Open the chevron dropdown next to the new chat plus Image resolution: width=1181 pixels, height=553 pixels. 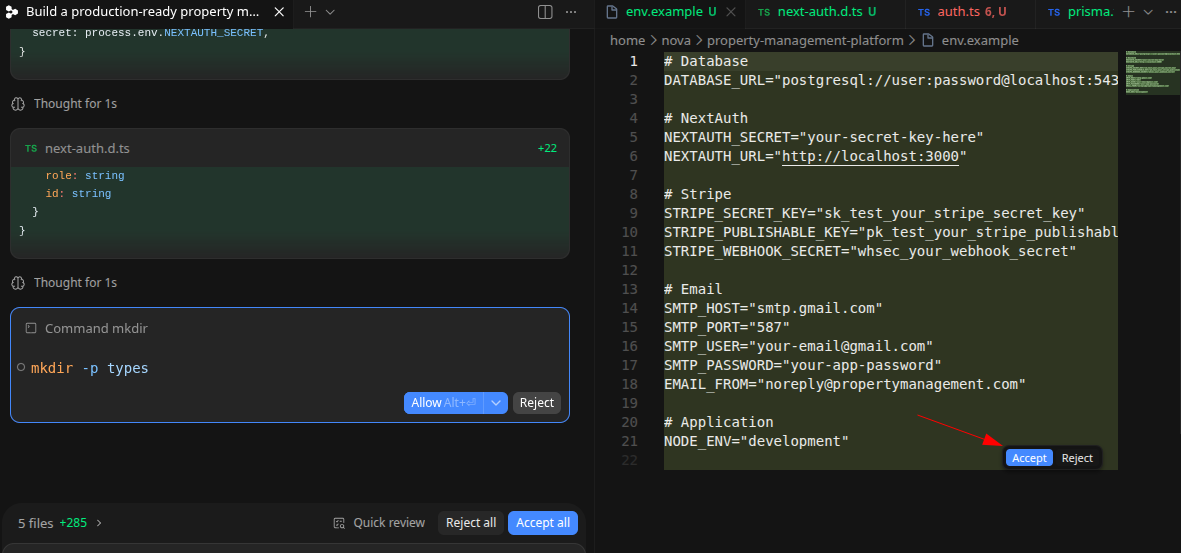330,12
